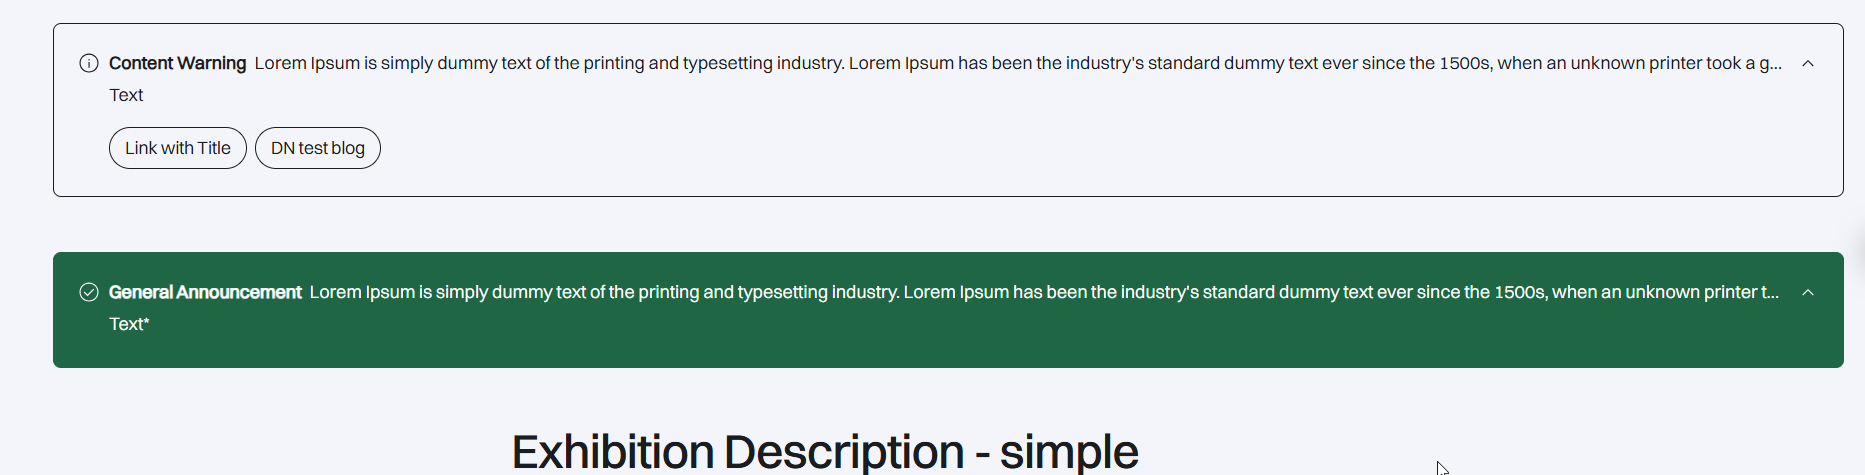The height and width of the screenshot is (475, 1865).
Task: Click the word "Exhibition" in the page heading
Action: coord(612,451)
